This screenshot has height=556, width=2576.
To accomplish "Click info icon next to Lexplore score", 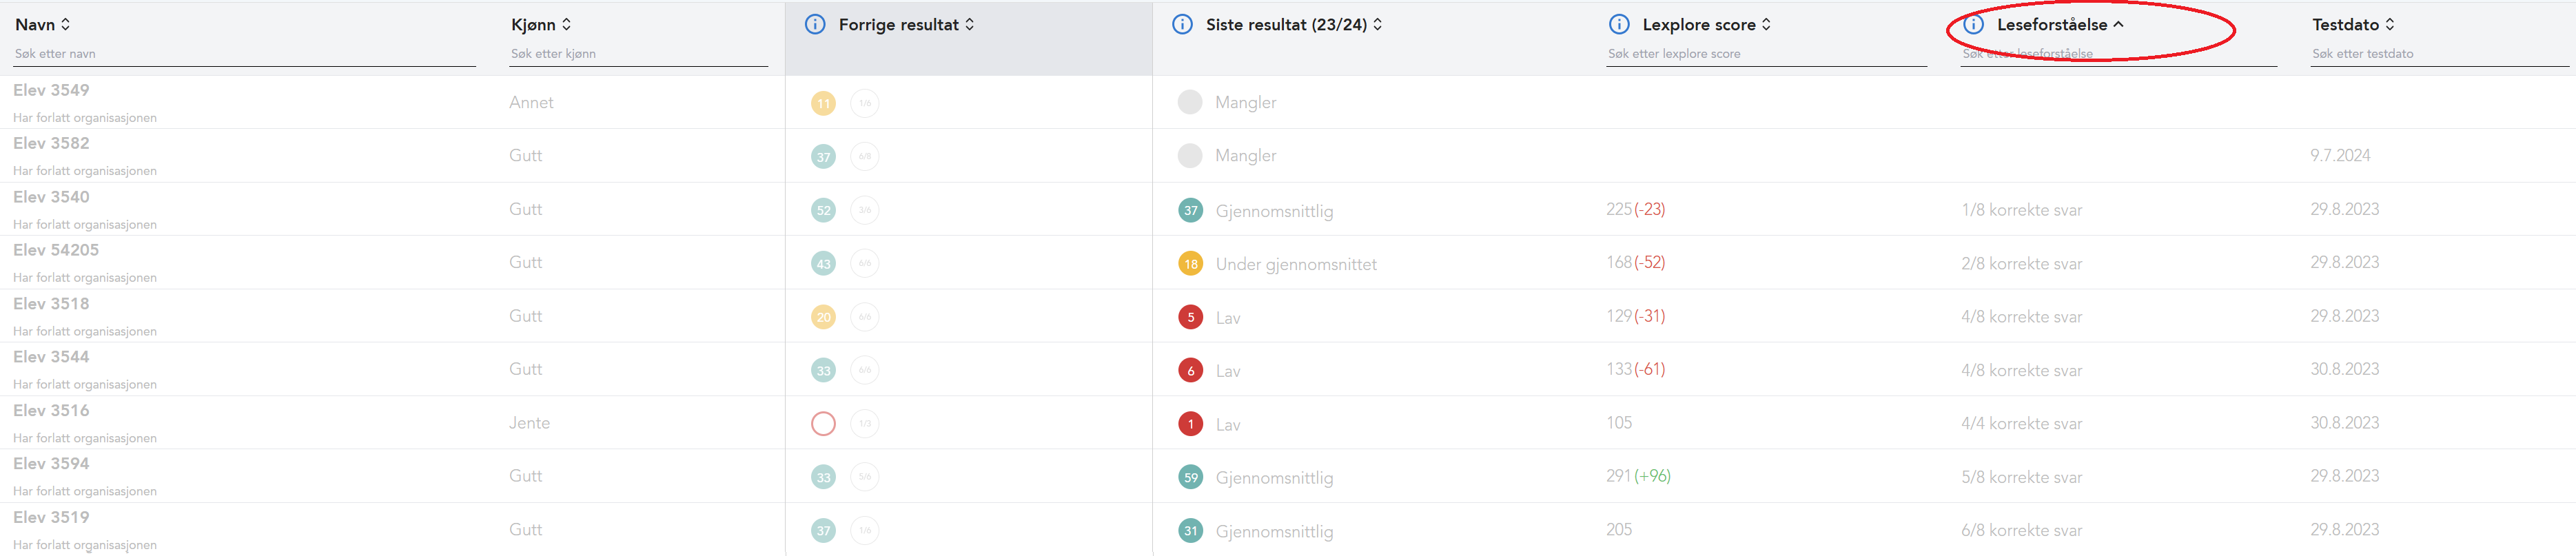I will pos(1618,24).
